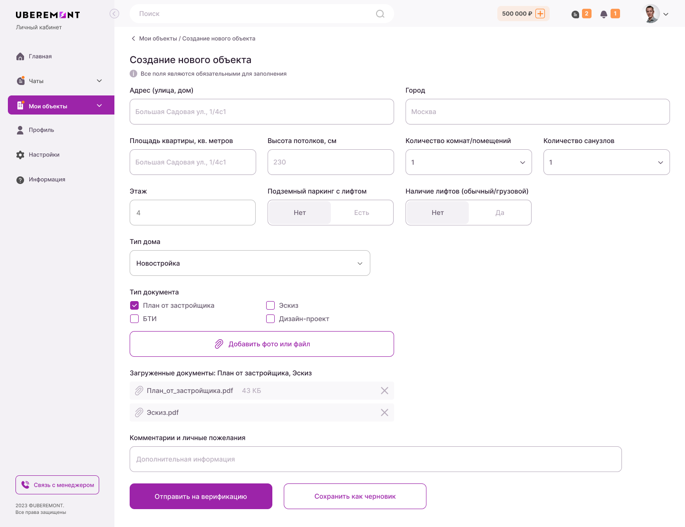This screenshot has width=685, height=527.
Task: Uncheck План от застройщика checkbox
Action: 135,306
